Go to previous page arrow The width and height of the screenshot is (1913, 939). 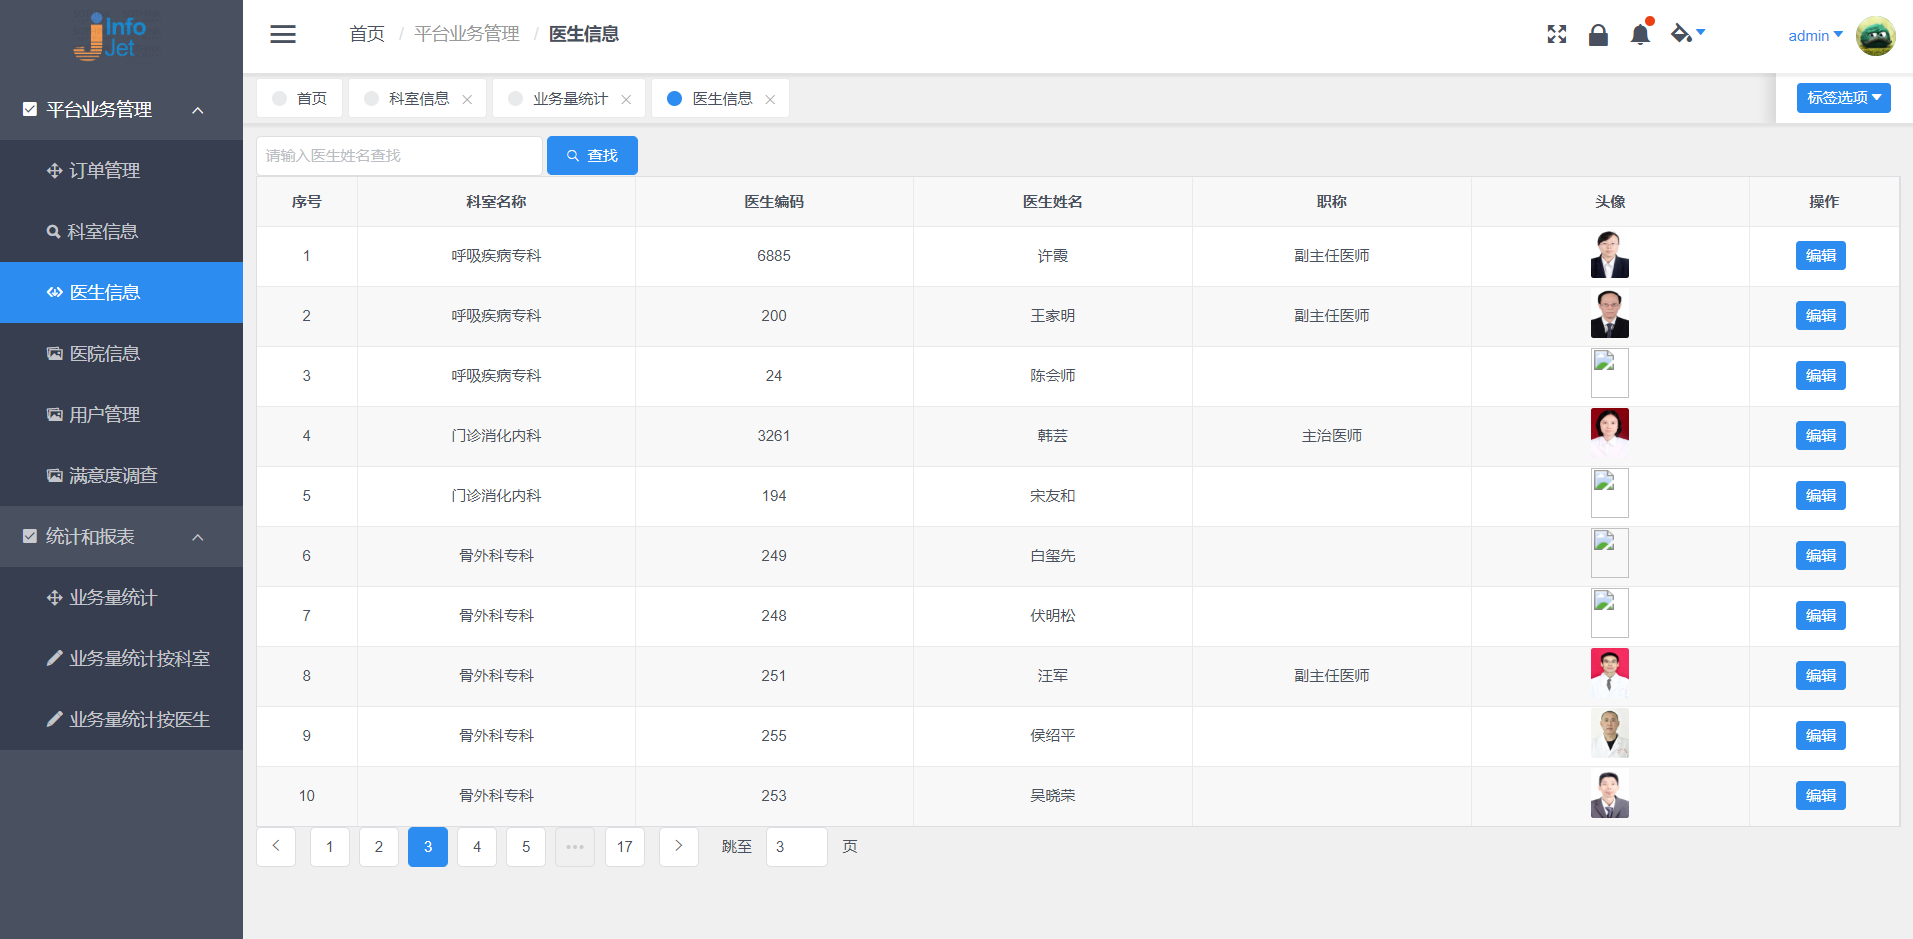pyautogui.click(x=276, y=847)
